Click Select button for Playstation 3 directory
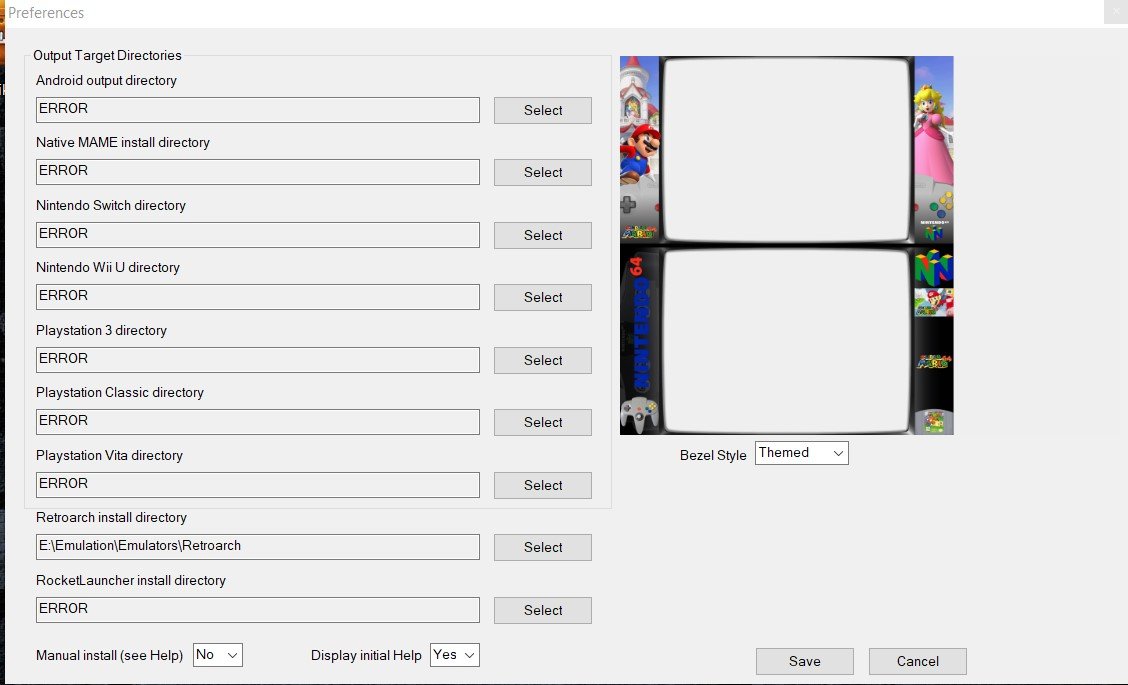1128x685 pixels. pos(542,360)
